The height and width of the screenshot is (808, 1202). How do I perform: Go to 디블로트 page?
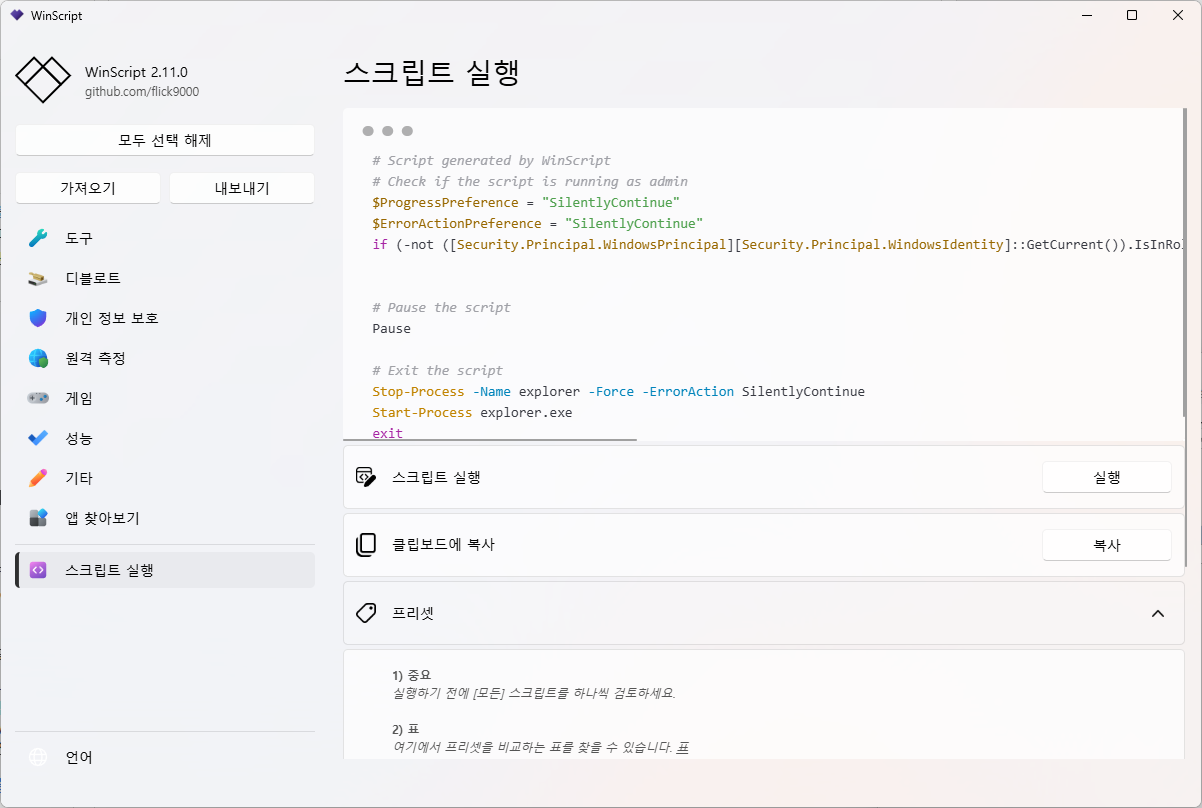pyautogui.click(x=93, y=278)
